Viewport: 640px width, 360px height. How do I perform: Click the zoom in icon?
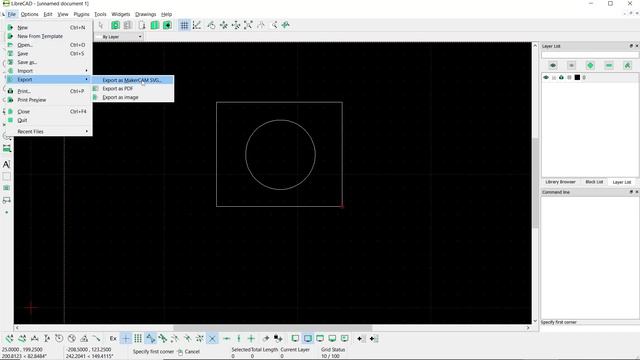[224, 25]
